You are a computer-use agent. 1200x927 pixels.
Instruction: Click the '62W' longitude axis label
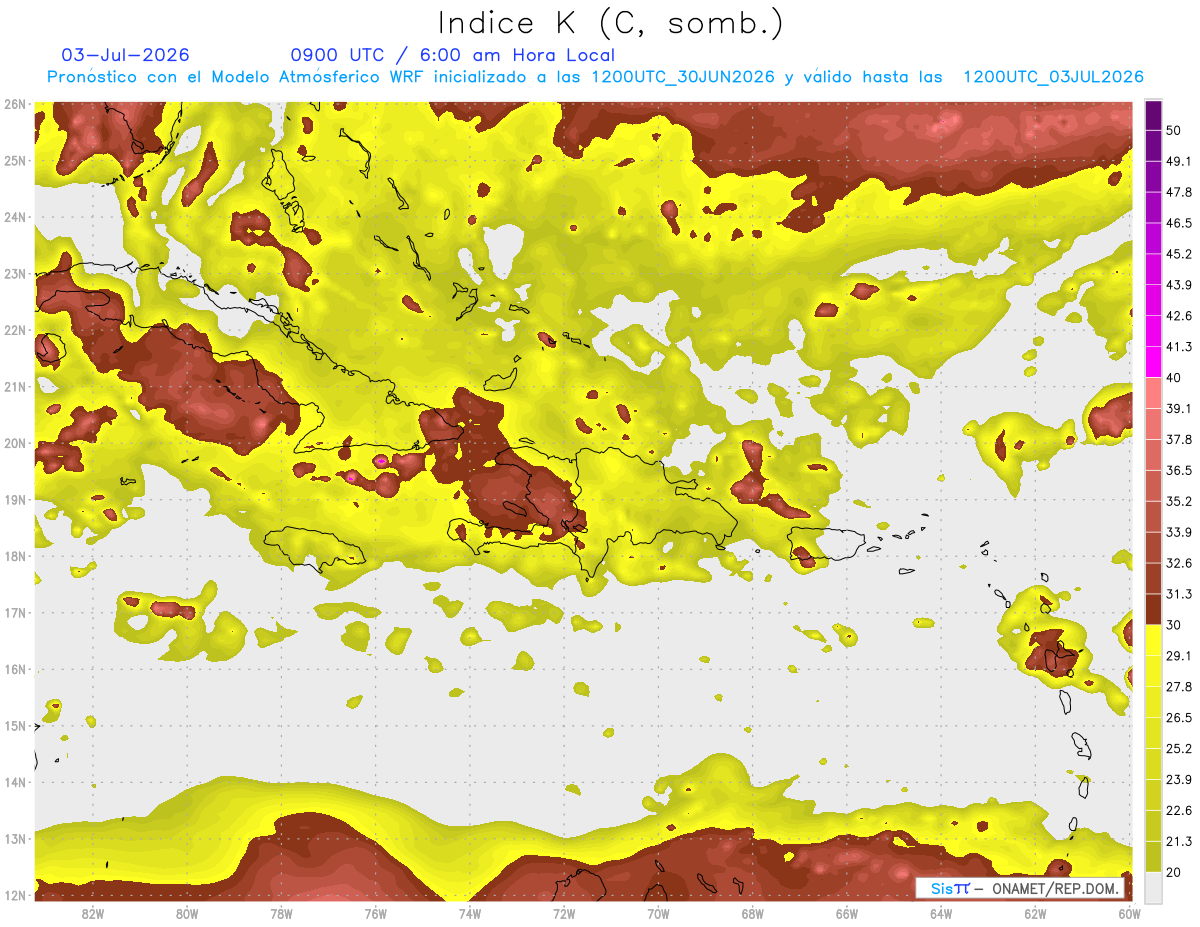pos(1035,913)
